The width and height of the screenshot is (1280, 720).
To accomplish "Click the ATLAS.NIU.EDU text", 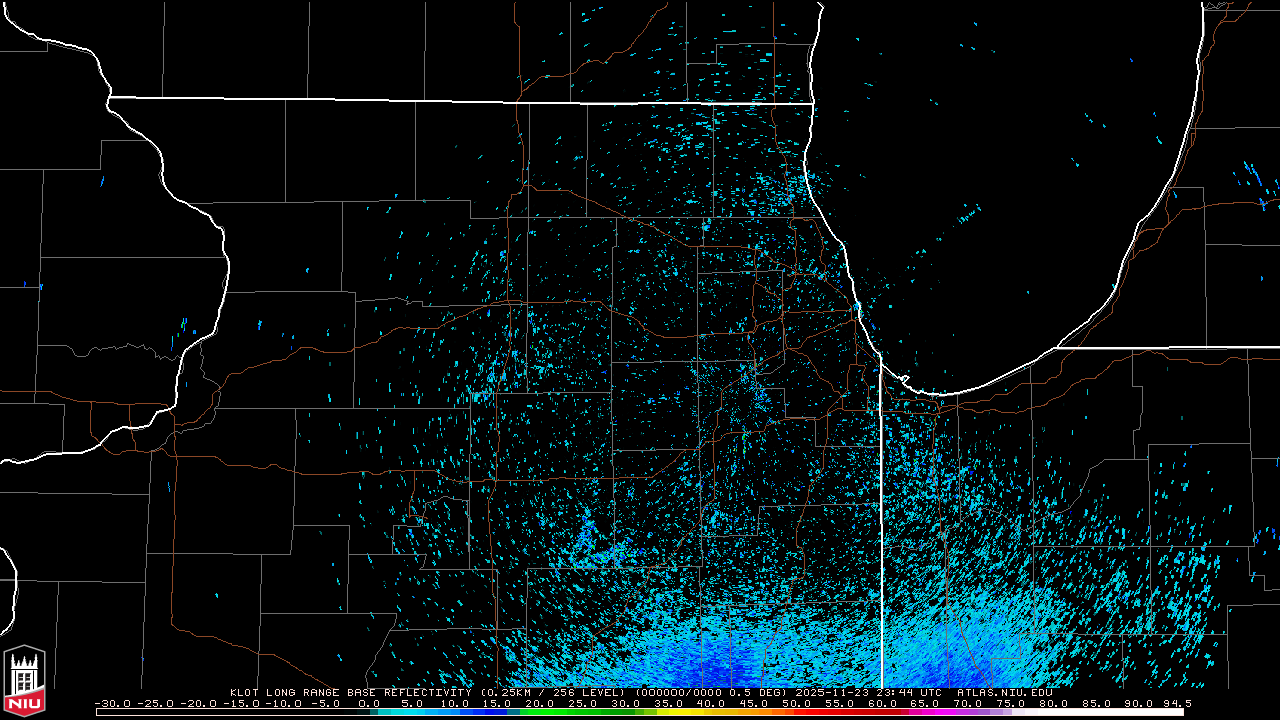I will (x=1004, y=692).
